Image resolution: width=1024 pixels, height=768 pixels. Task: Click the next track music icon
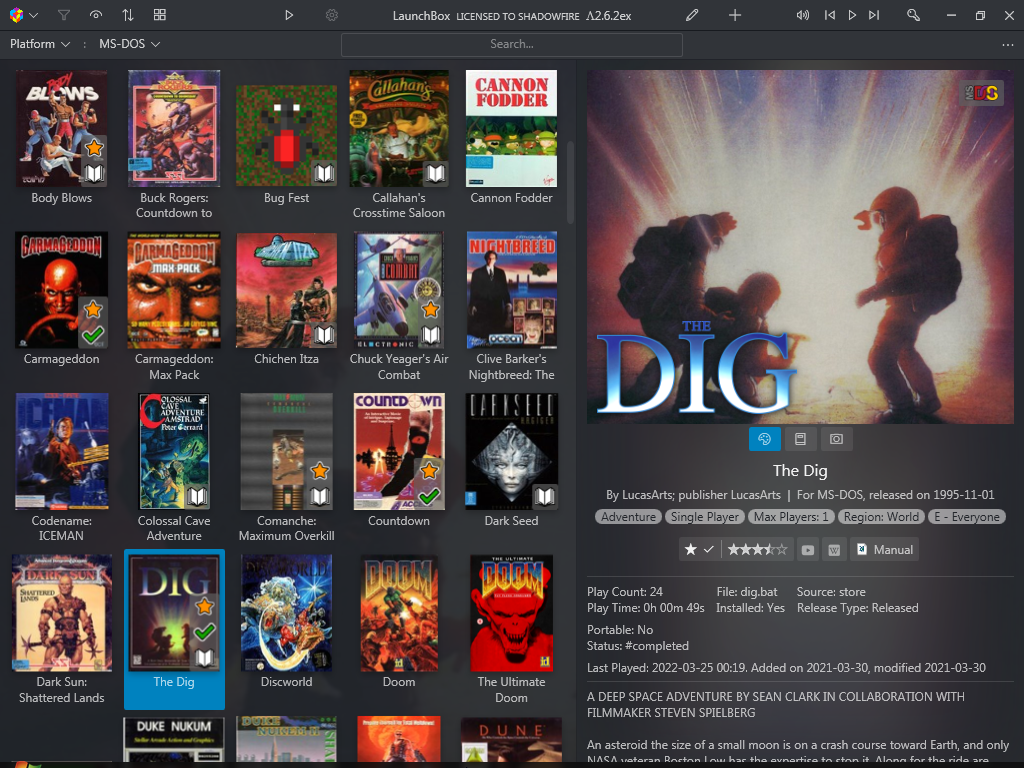click(x=874, y=15)
